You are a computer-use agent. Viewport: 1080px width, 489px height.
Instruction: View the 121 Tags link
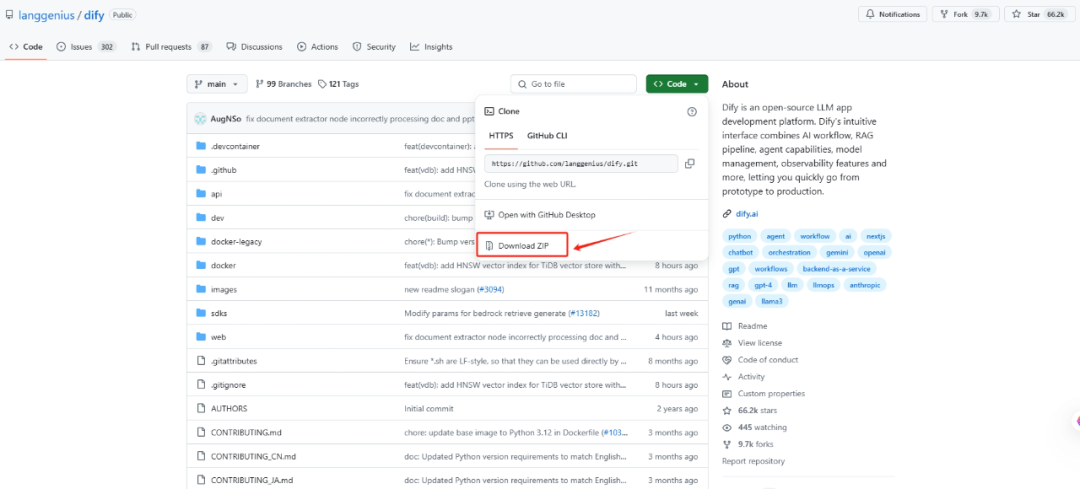click(338, 84)
